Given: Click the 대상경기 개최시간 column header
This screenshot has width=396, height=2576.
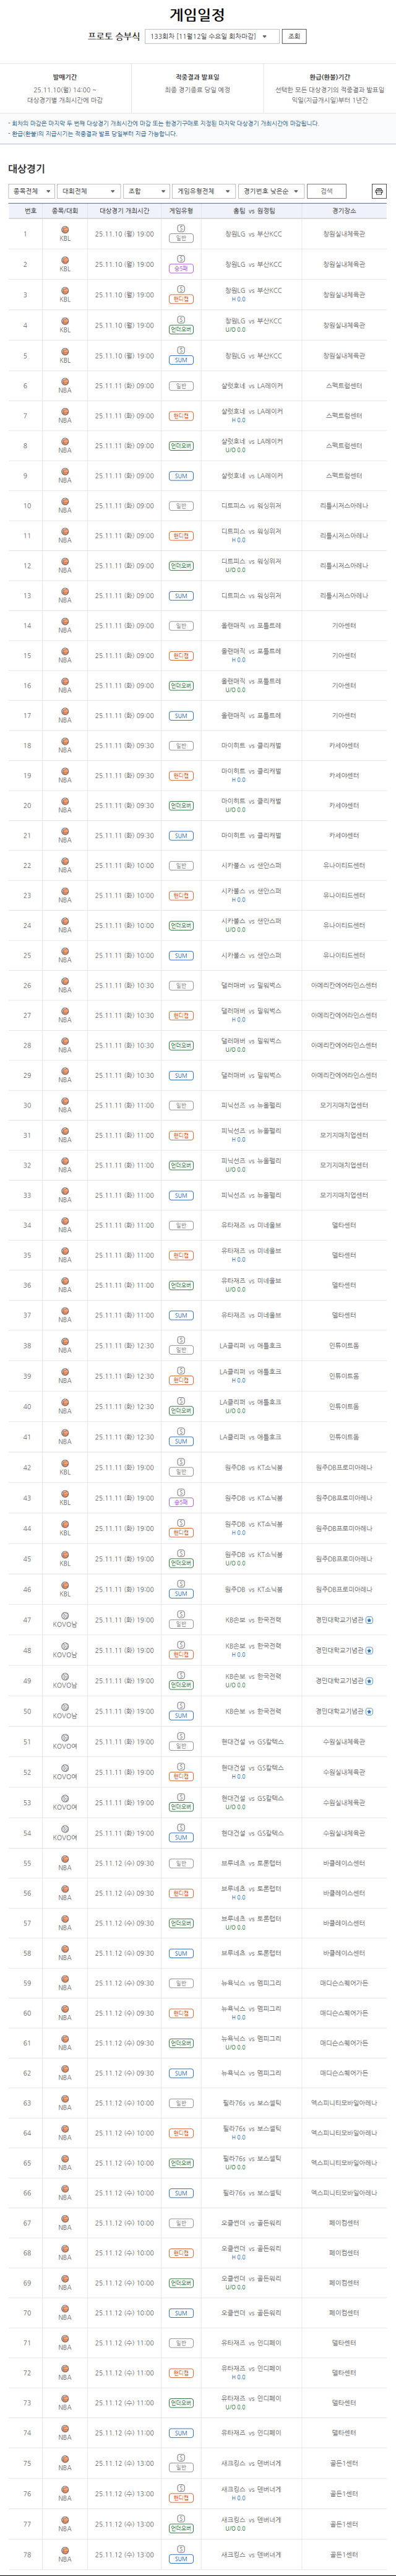Looking at the screenshot, I should 125,211.
